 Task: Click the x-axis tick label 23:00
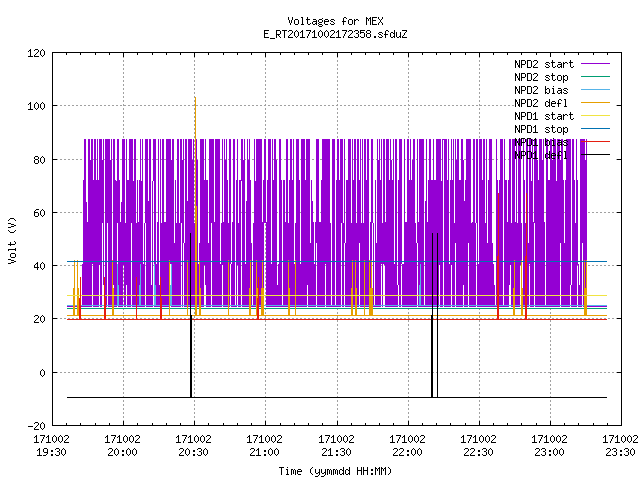click(x=549, y=452)
